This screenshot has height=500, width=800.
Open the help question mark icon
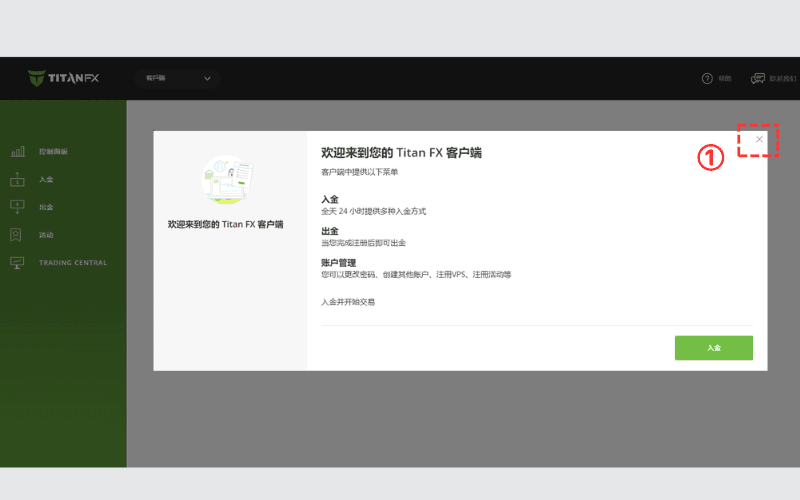coord(707,79)
